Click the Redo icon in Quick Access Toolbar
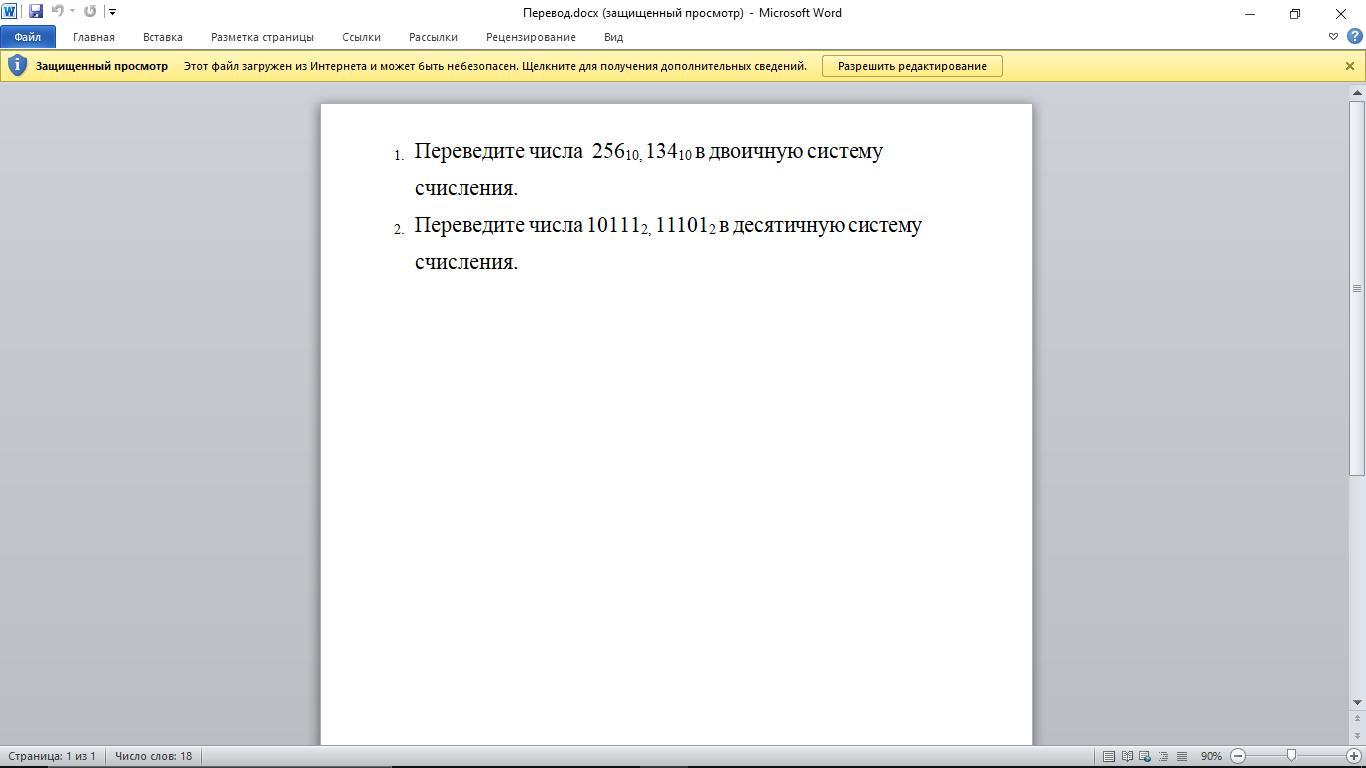 (x=90, y=12)
